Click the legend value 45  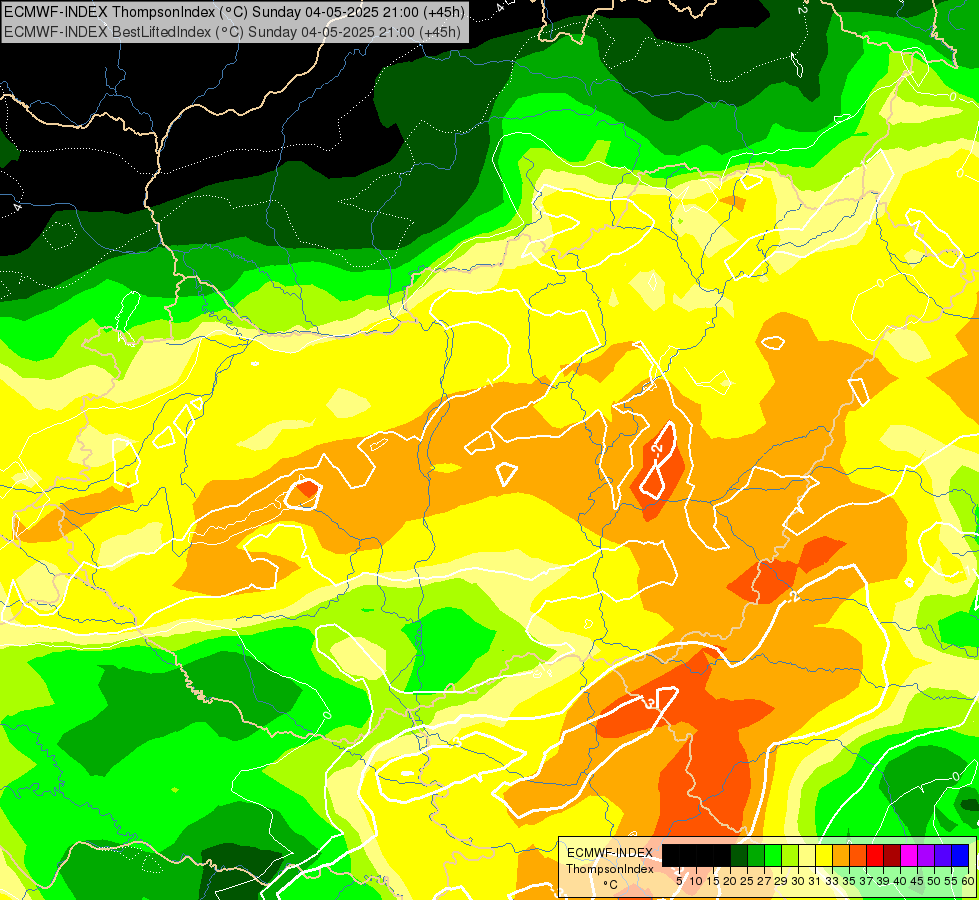pos(917,881)
